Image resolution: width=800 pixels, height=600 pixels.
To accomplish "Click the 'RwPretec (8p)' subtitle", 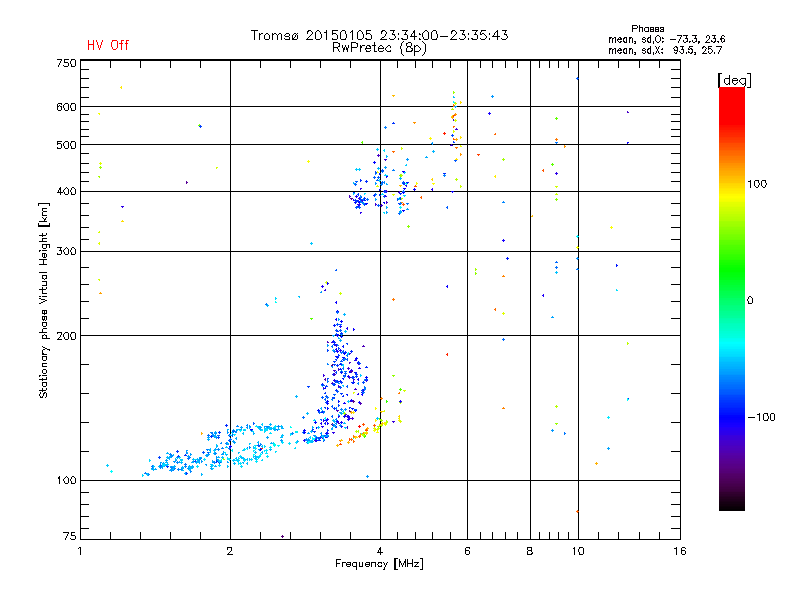I will (x=379, y=48).
